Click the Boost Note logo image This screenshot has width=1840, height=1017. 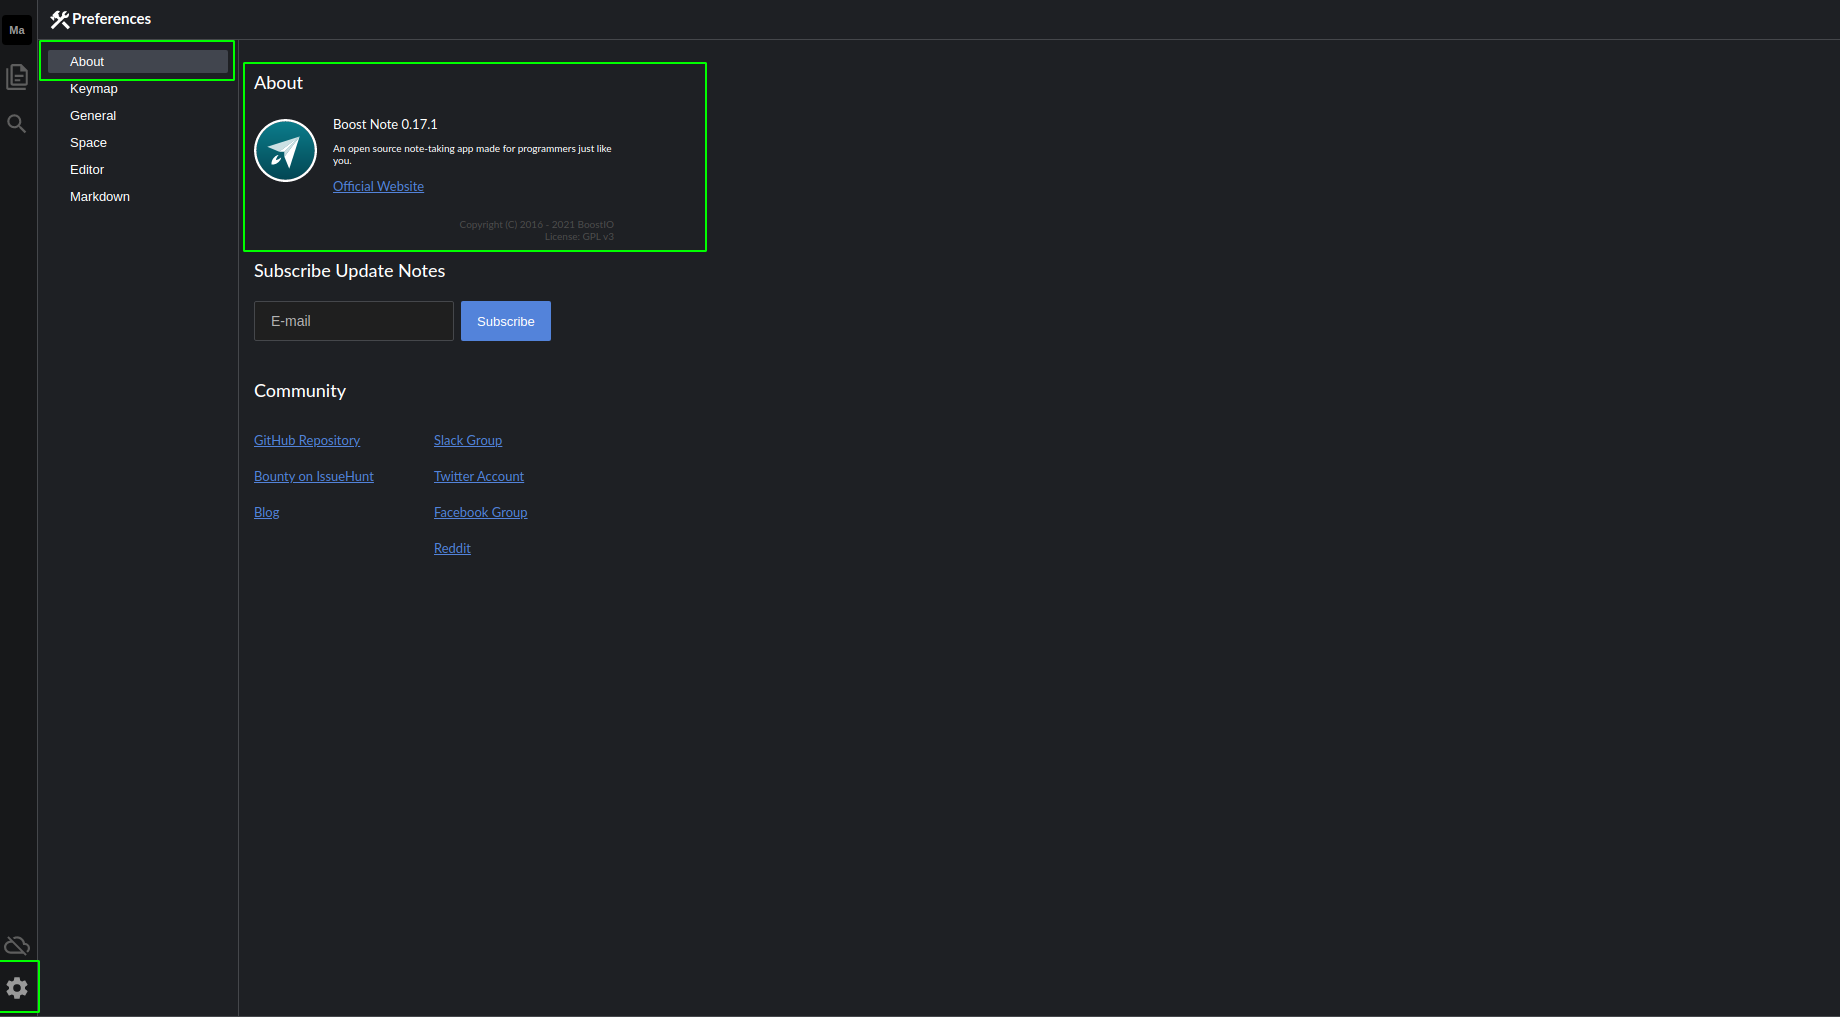click(285, 151)
